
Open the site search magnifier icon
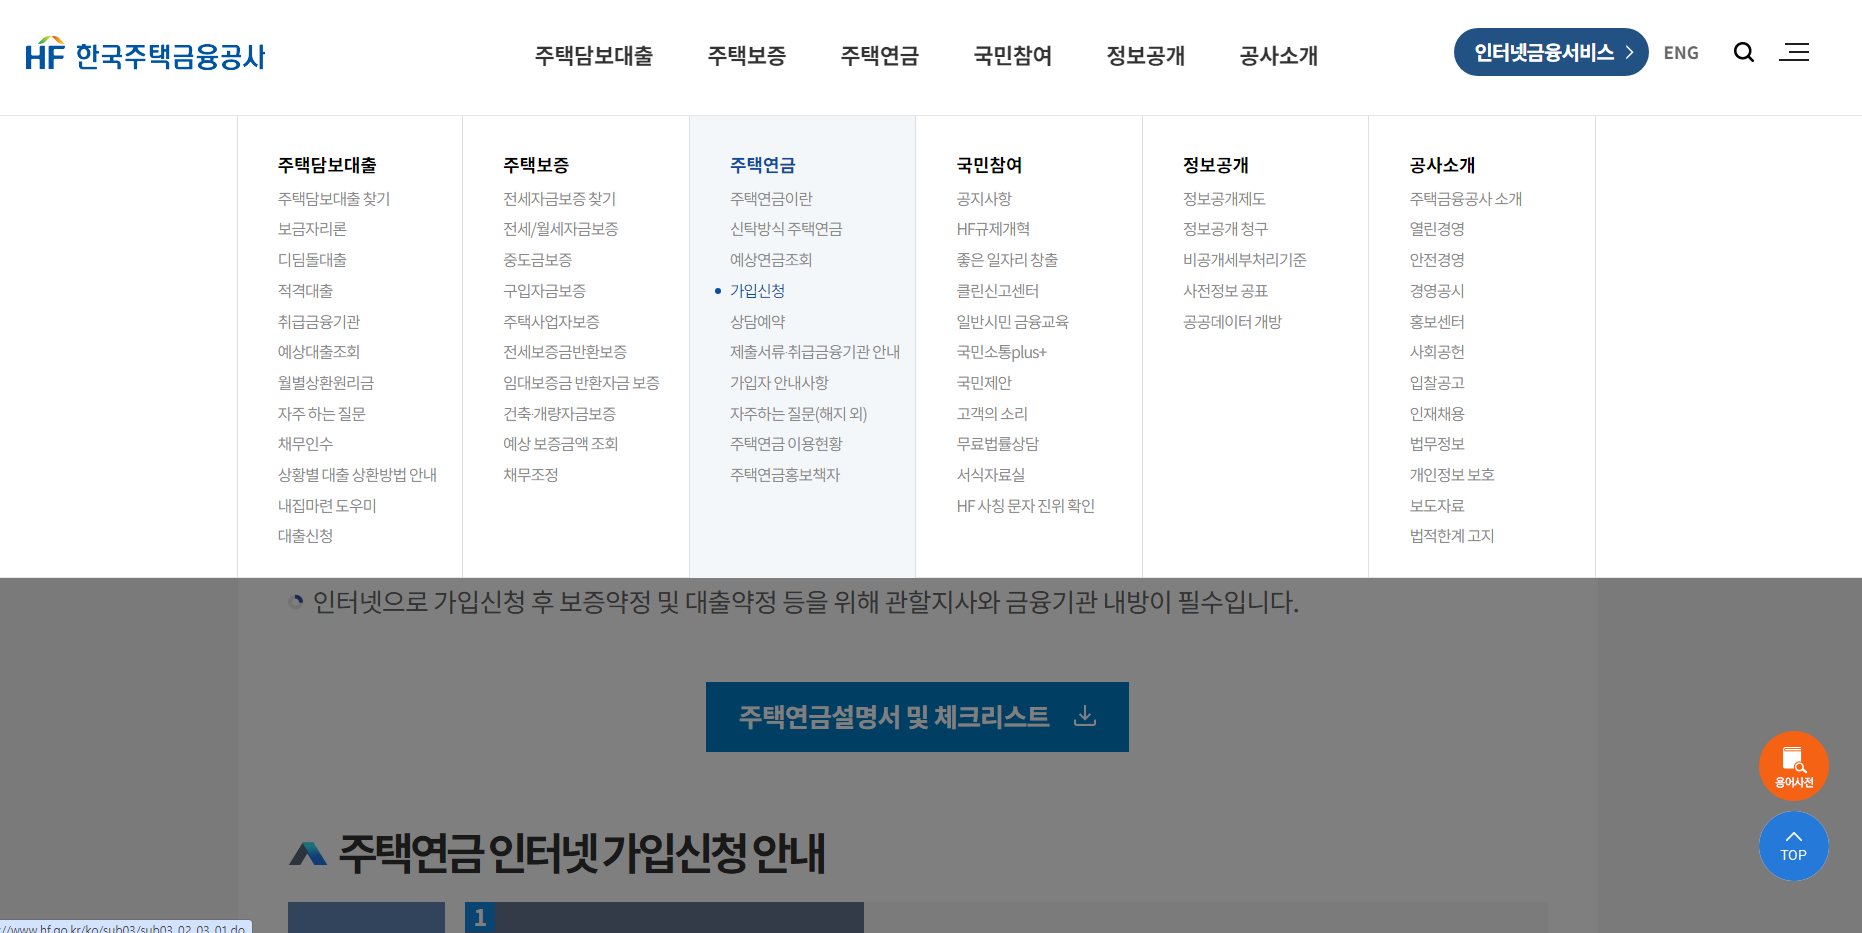1744,52
